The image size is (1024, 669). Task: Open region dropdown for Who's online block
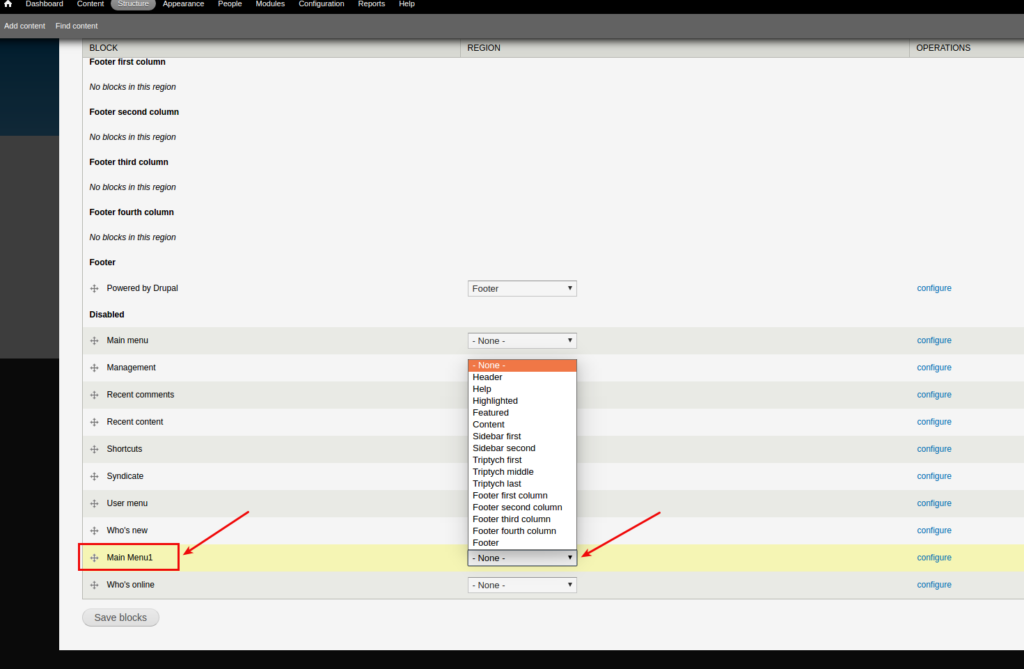[522, 585]
